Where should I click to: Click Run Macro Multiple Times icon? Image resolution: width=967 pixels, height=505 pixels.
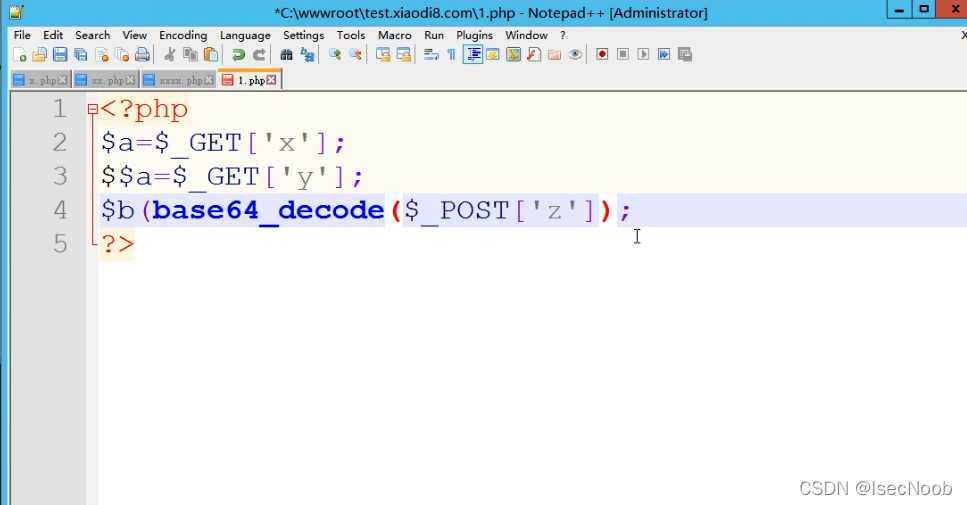pos(664,55)
